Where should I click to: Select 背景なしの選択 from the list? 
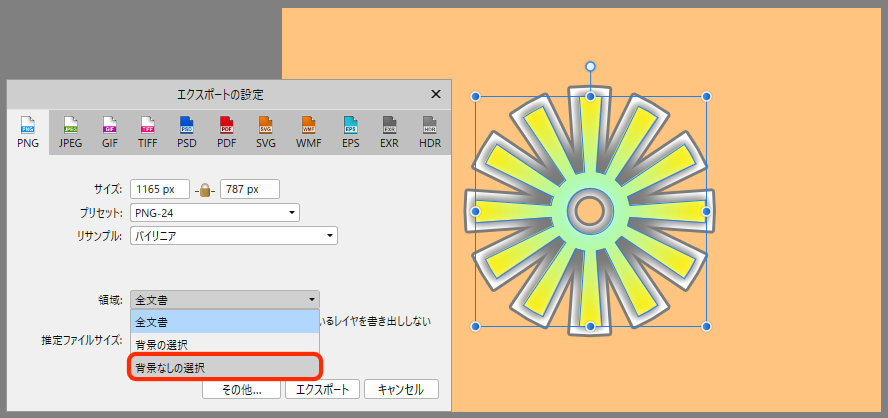[224, 368]
